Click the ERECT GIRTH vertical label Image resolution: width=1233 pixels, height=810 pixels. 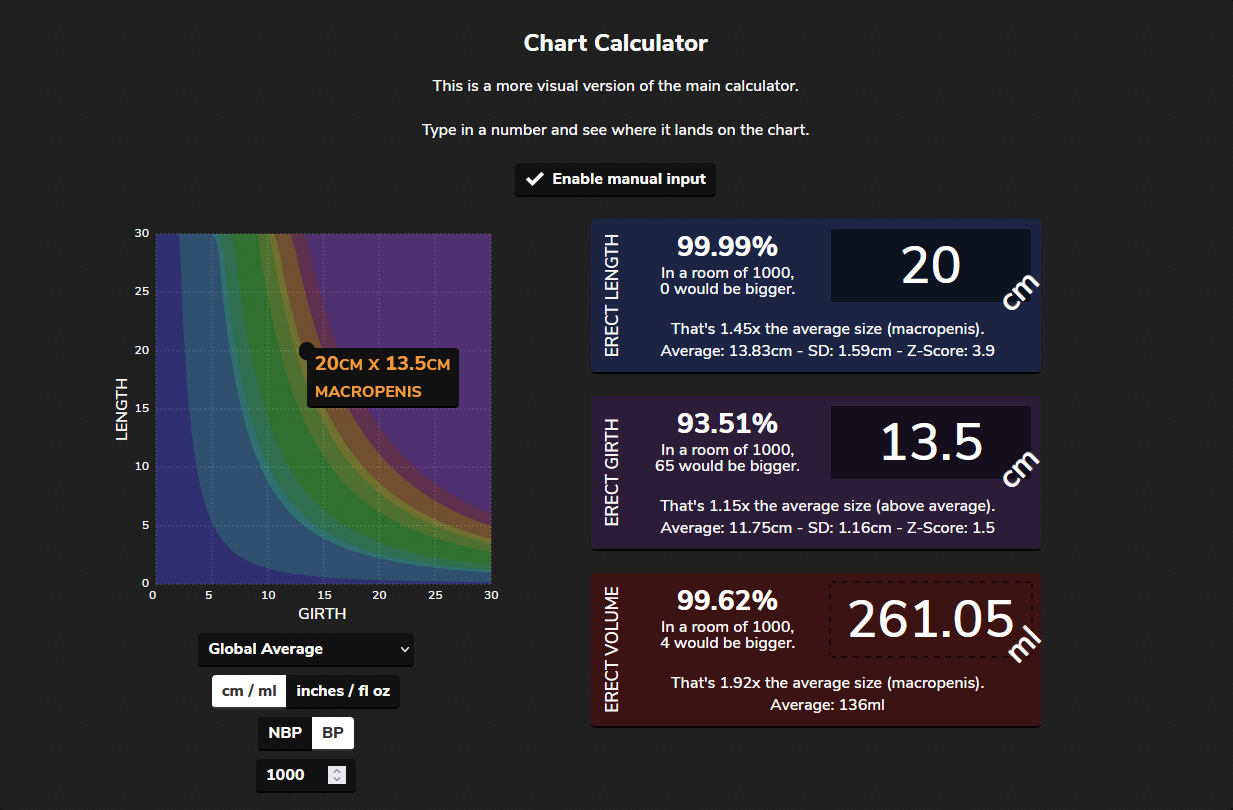(x=612, y=472)
